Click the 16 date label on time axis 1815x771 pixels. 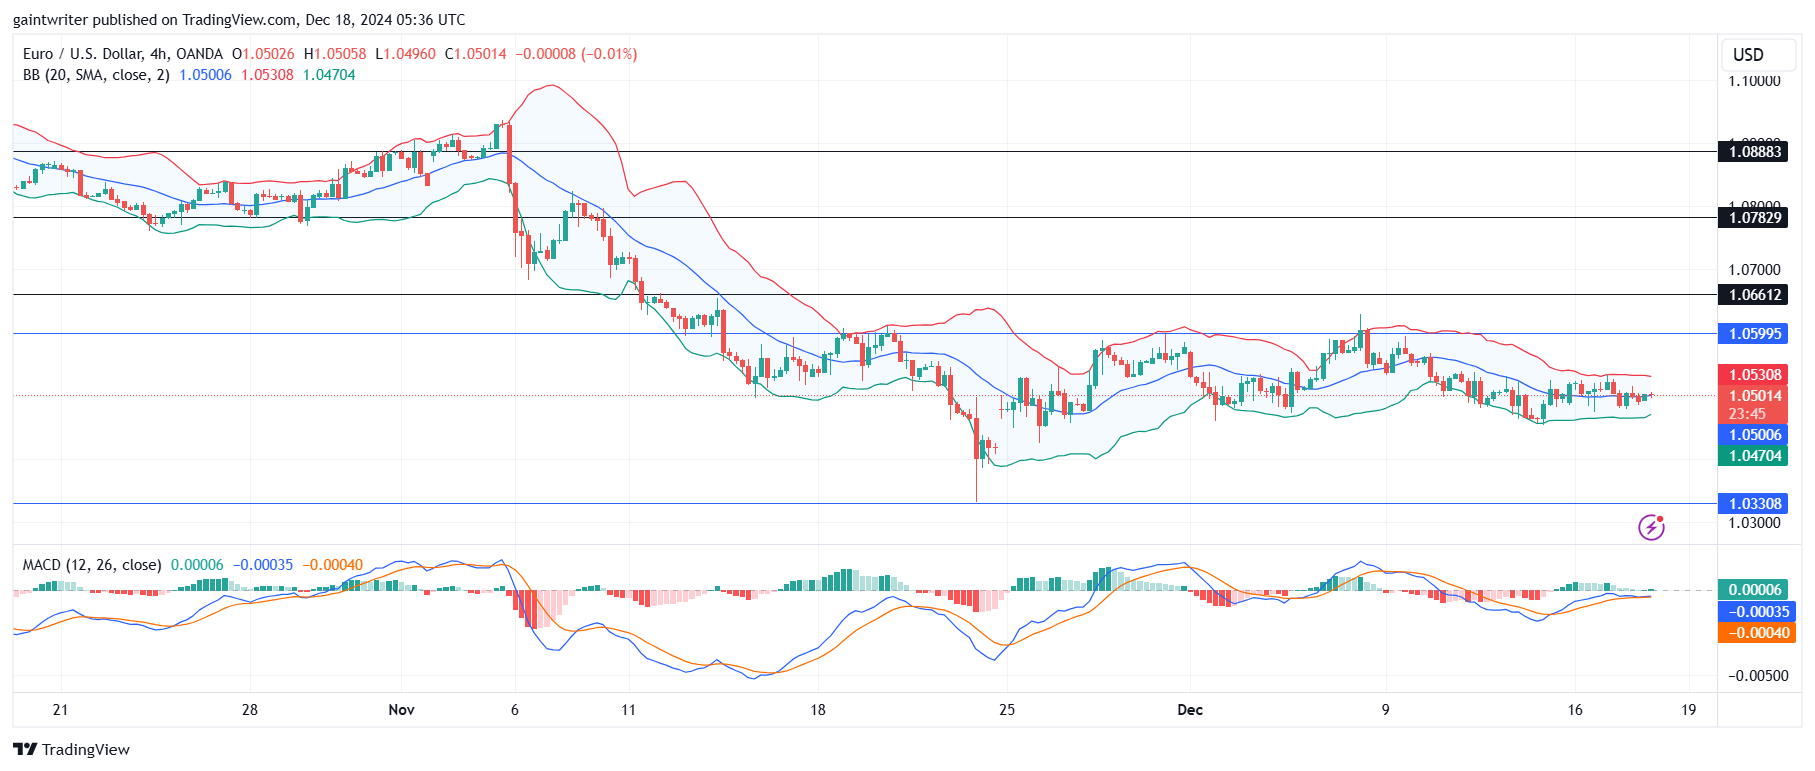[1575, 710]
